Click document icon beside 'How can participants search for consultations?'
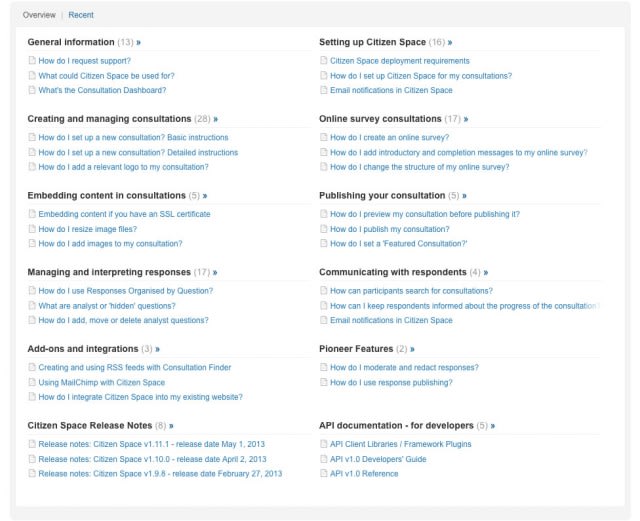The image size is (640, 521). [324, 290]
